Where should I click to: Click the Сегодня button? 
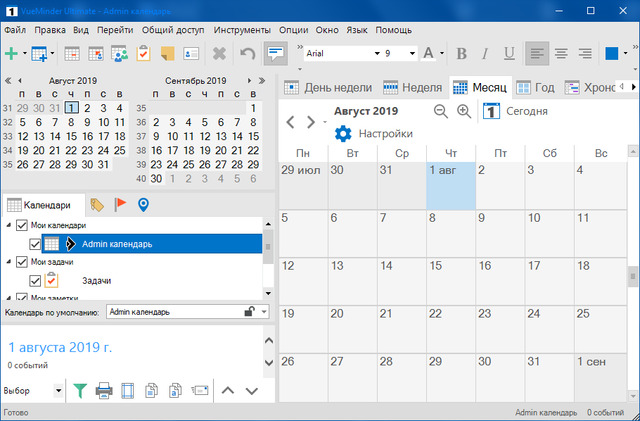click(516, 111)
